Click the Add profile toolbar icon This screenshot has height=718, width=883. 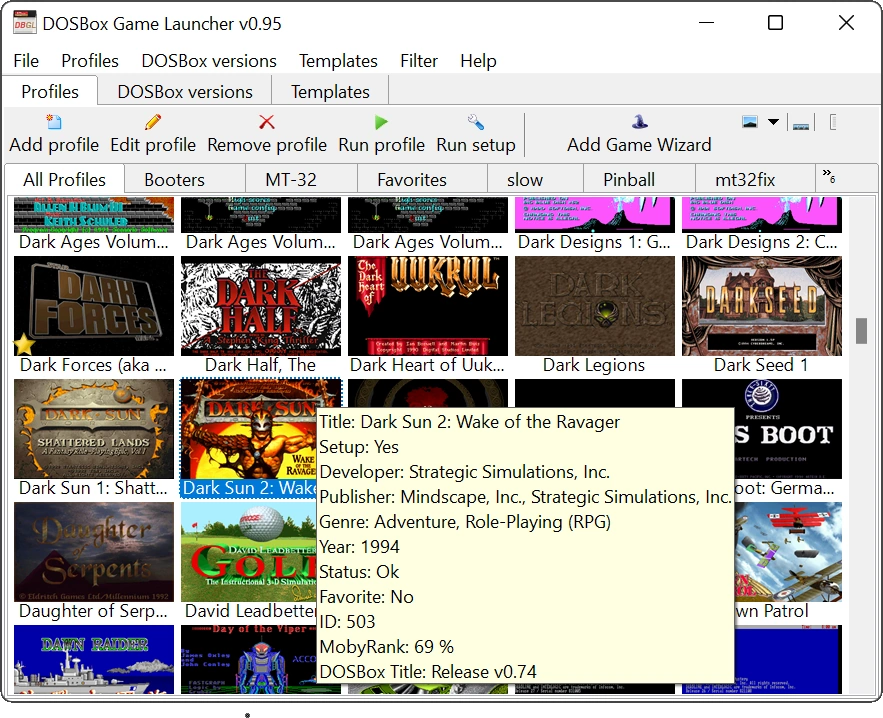tap(54, 123)
